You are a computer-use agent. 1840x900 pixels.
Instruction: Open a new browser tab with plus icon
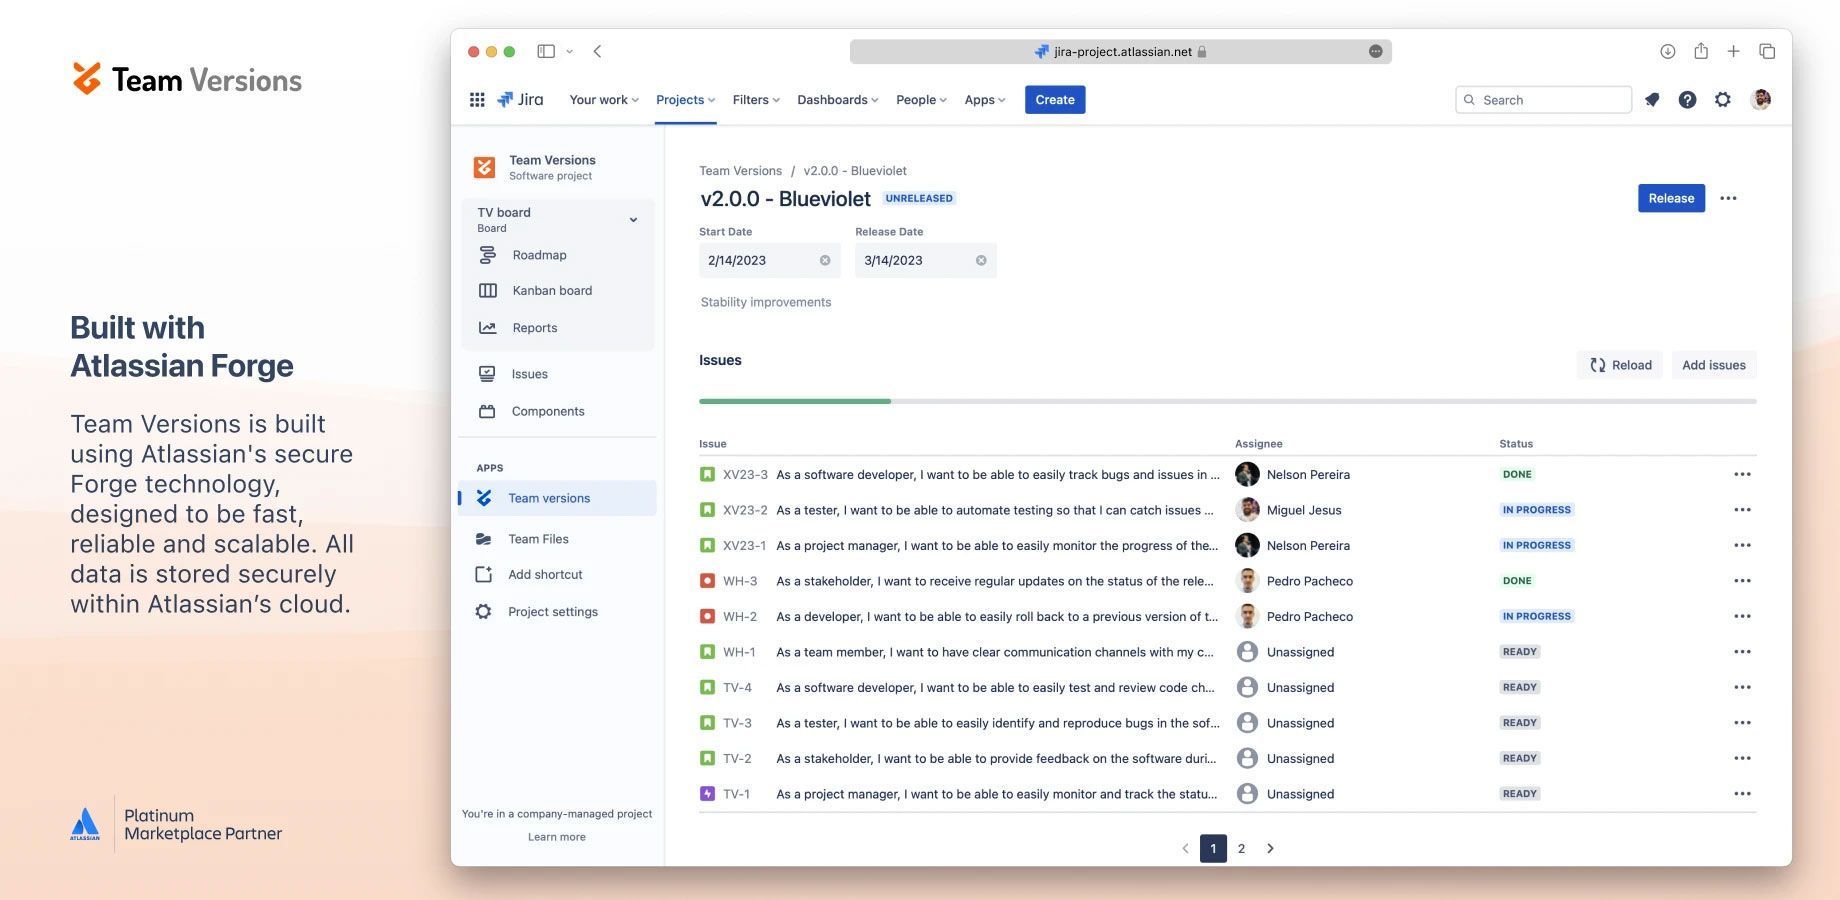click(1734, 51)
